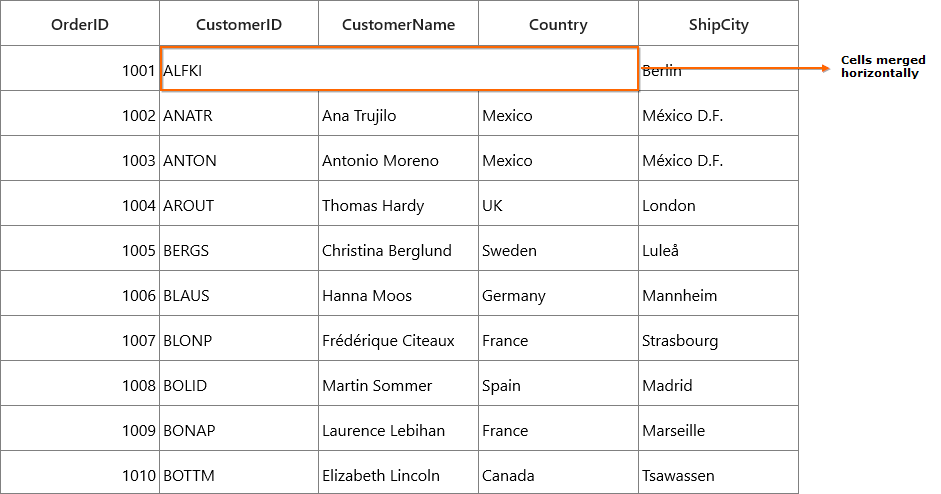
Task: Click the Luleå ship city cell
Action: pyautogui.click(x=718, y=249)
